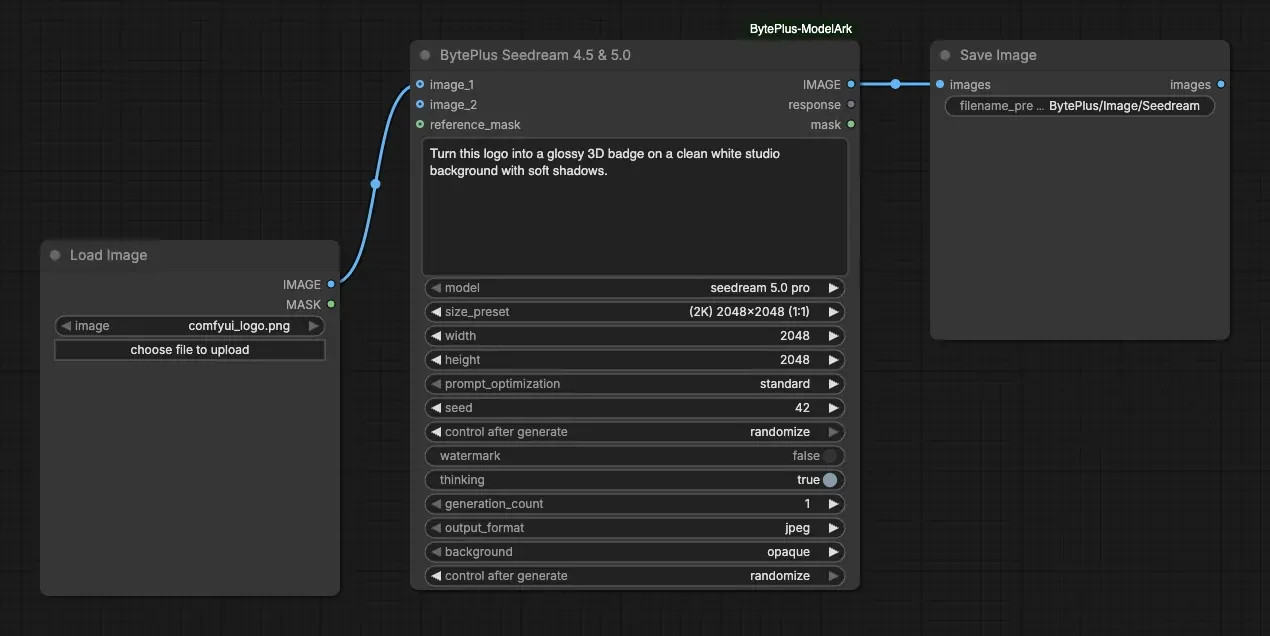Click previous arrow on image file selector

pos(66,326)
